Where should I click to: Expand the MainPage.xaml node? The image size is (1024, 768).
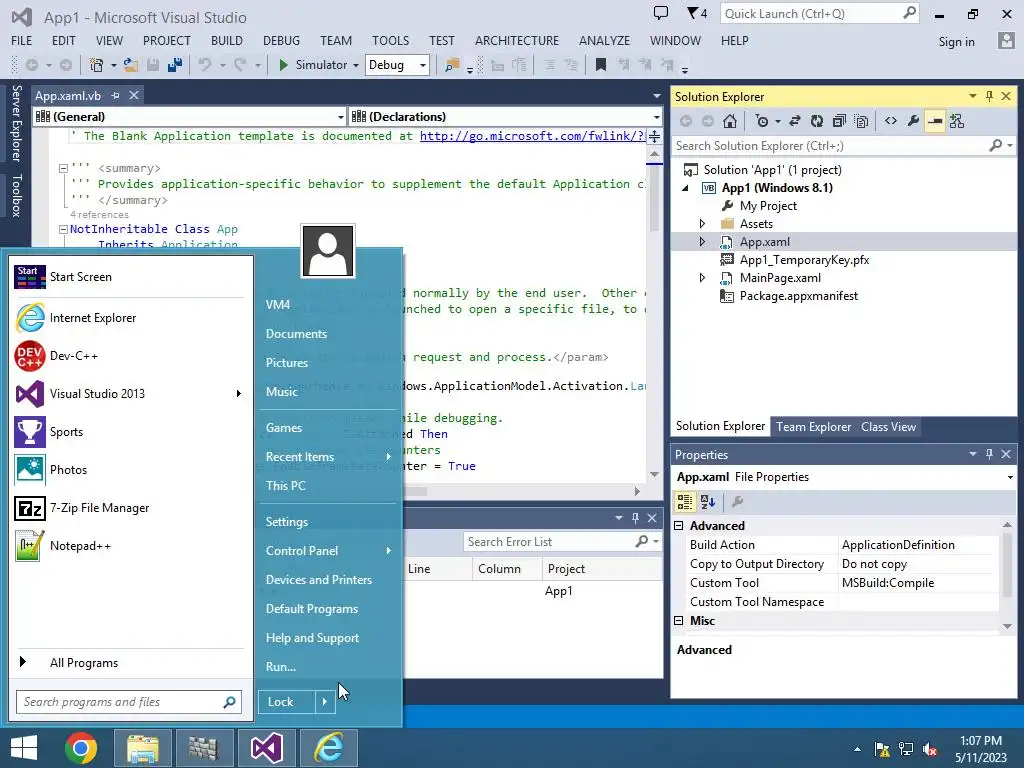click(x=702, y=278)
